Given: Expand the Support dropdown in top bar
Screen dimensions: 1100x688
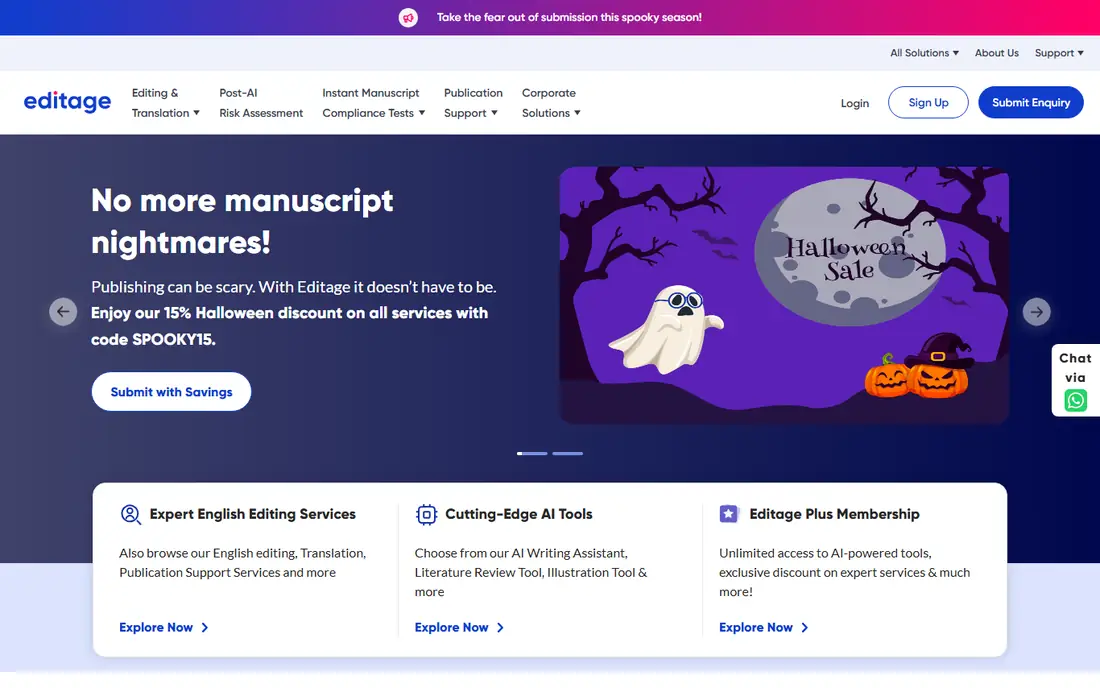Looking at the screenshot, I should pyautogui.click(x=1059, y=53).
